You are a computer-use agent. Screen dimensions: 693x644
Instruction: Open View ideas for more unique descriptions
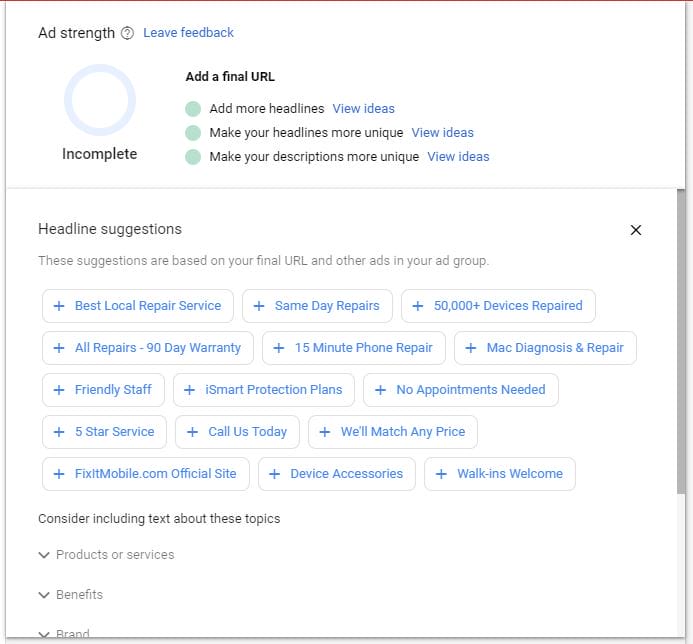point(458,156)
